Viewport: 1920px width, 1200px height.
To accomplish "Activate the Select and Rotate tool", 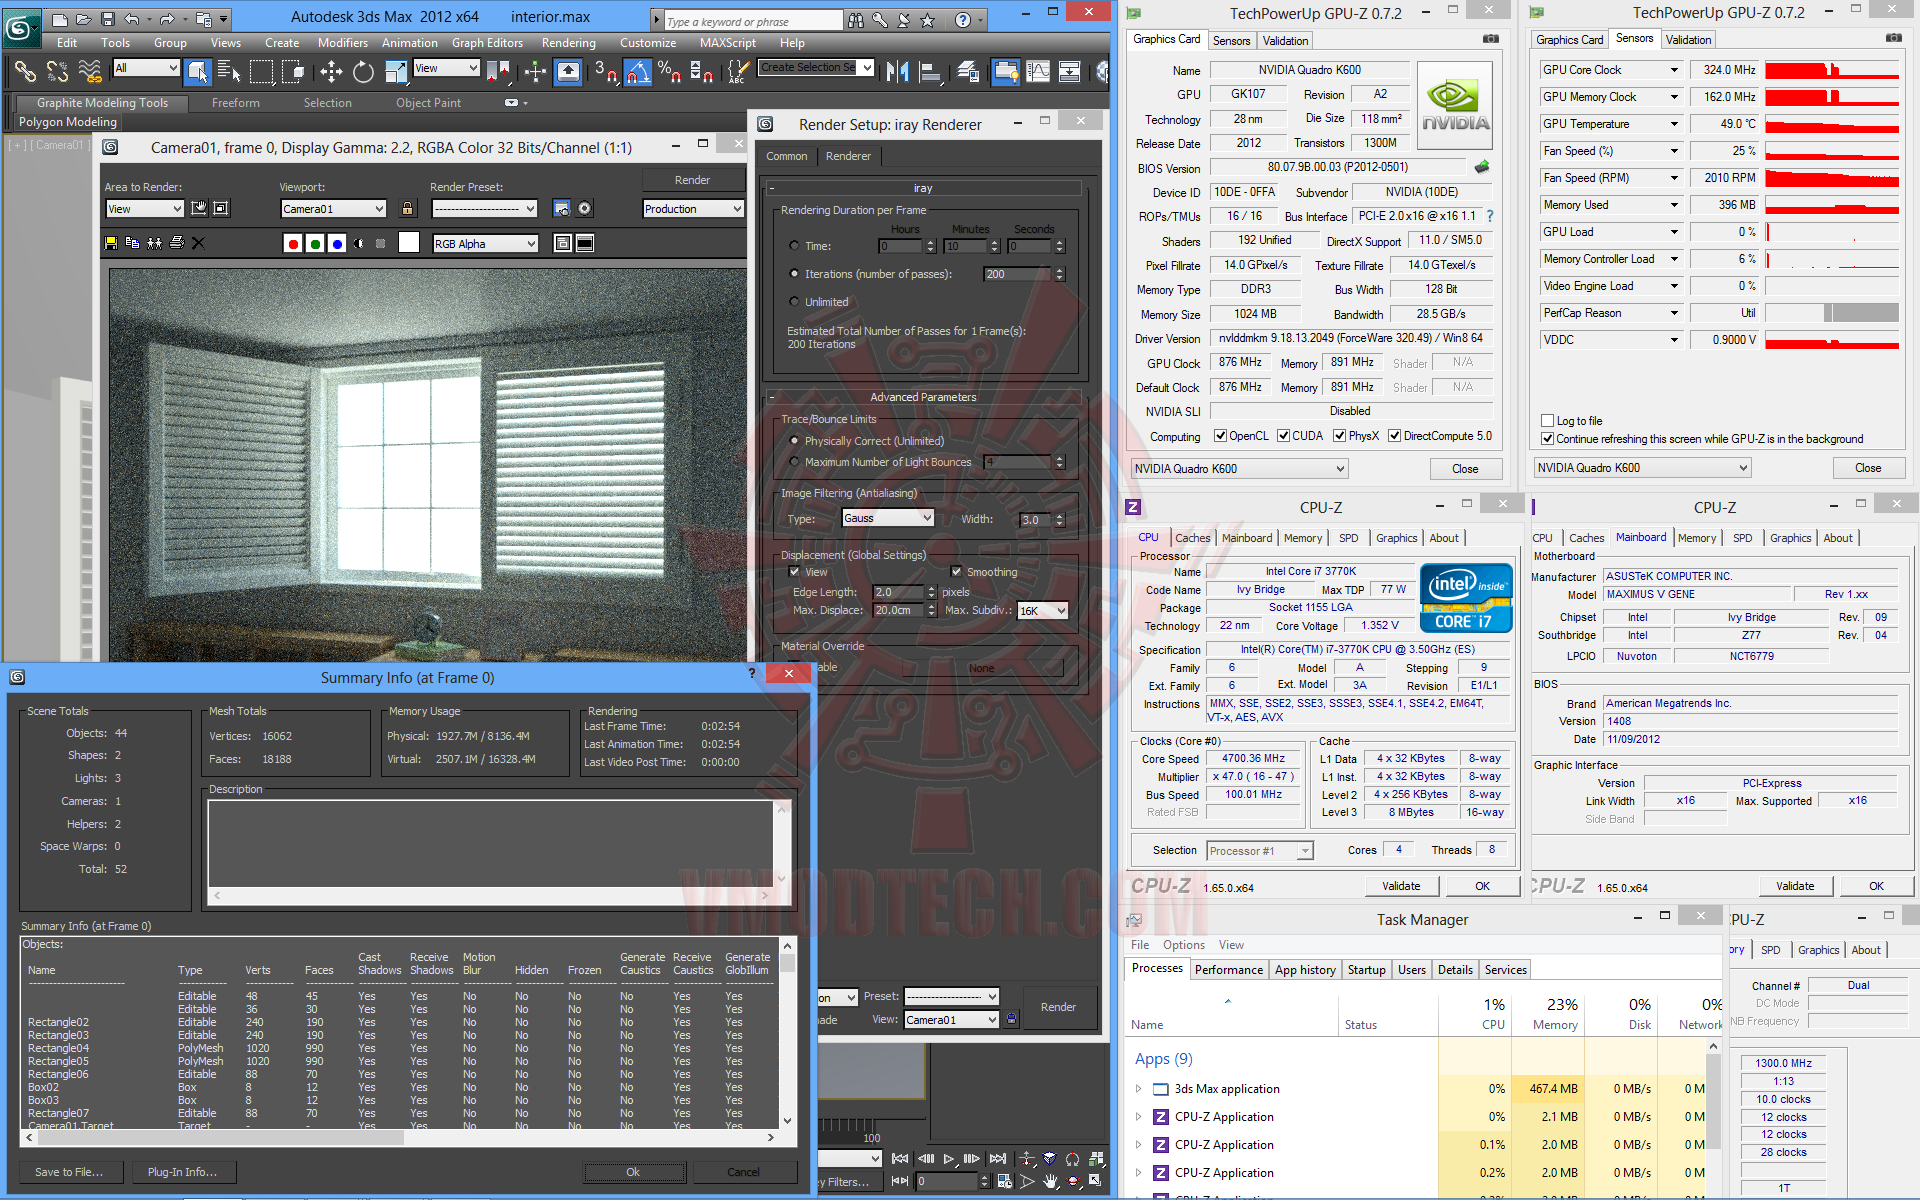I will (x=363, y=71).
